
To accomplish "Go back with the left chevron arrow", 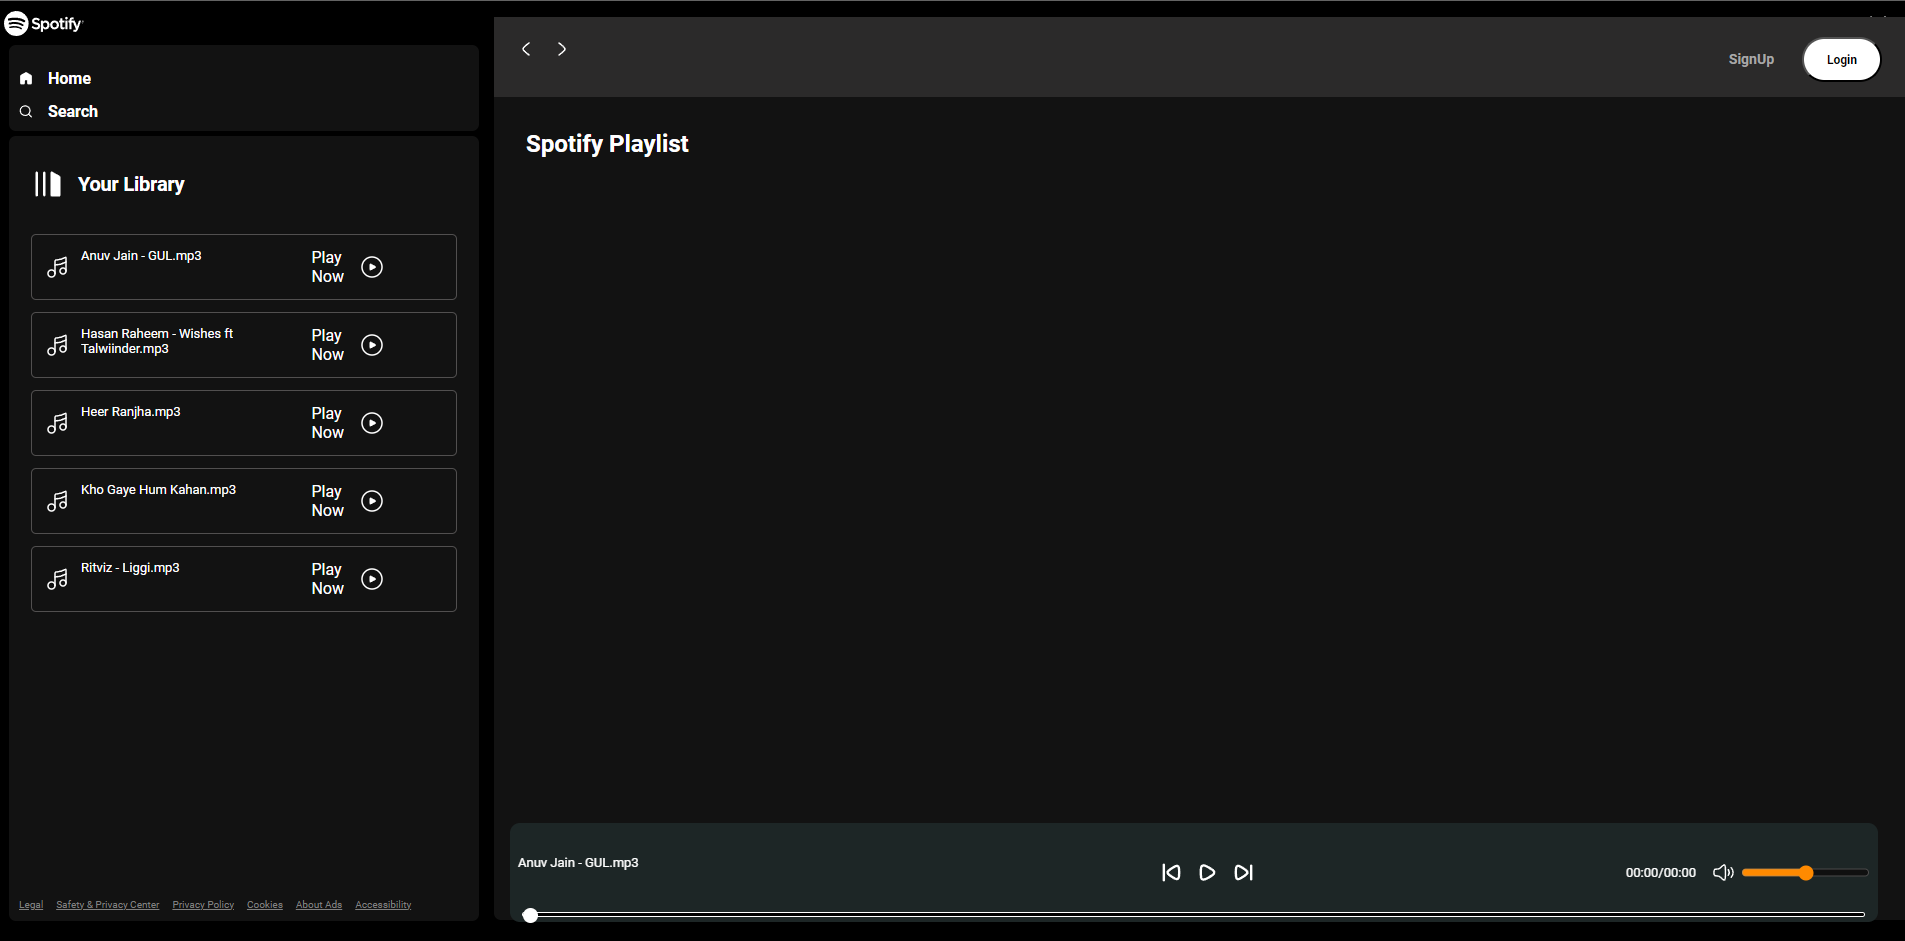I will pyautogui.click(x=526, y=49).
